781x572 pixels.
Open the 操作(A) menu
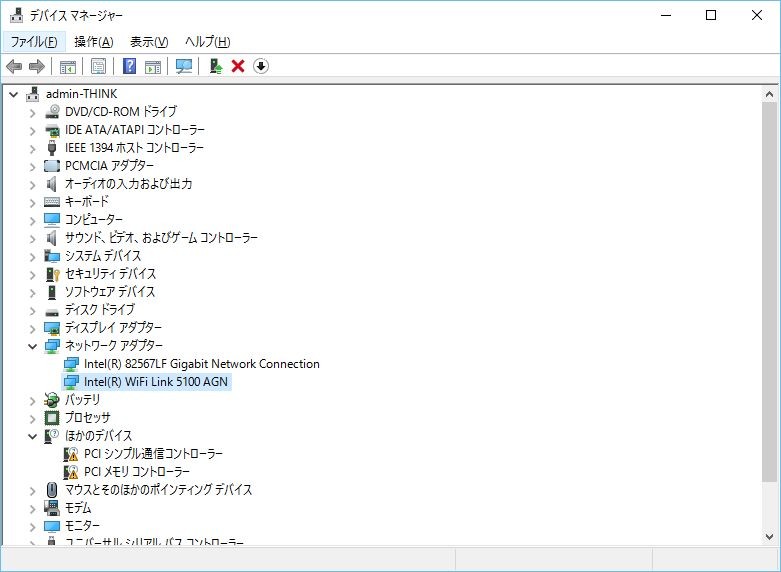[x=93, y=41]
